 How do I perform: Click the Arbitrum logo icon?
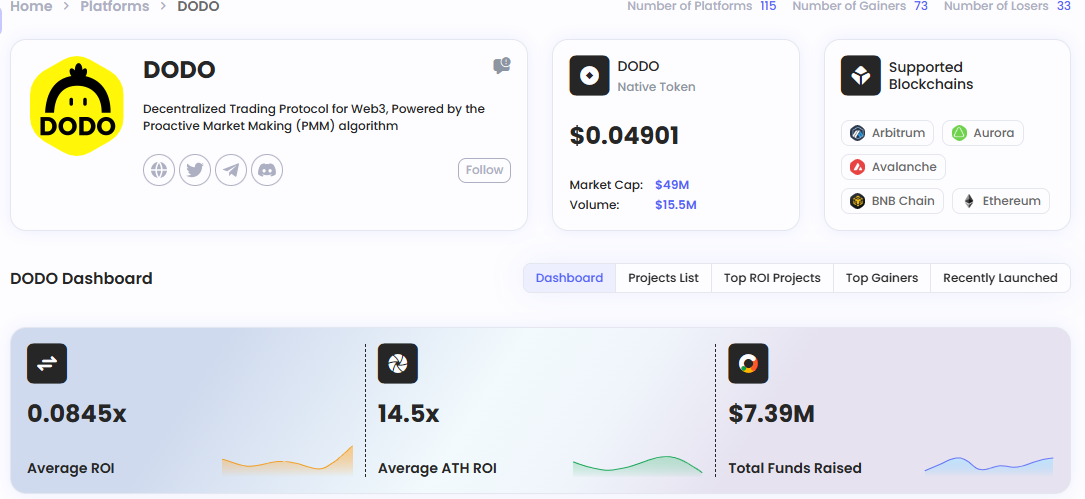click(x=857, y=133)
